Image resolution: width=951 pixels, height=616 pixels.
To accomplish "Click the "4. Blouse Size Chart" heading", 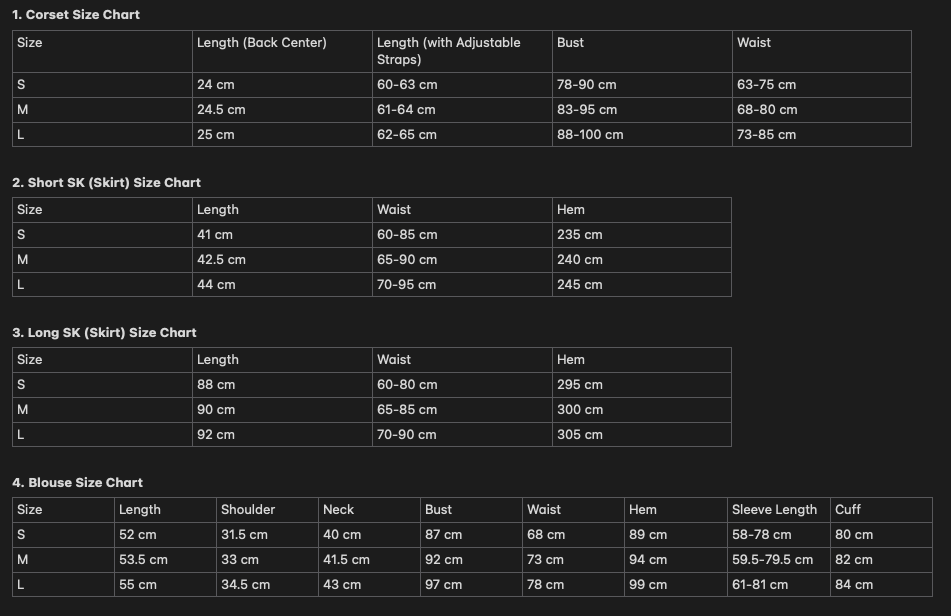I will click(x=78, y=483).
